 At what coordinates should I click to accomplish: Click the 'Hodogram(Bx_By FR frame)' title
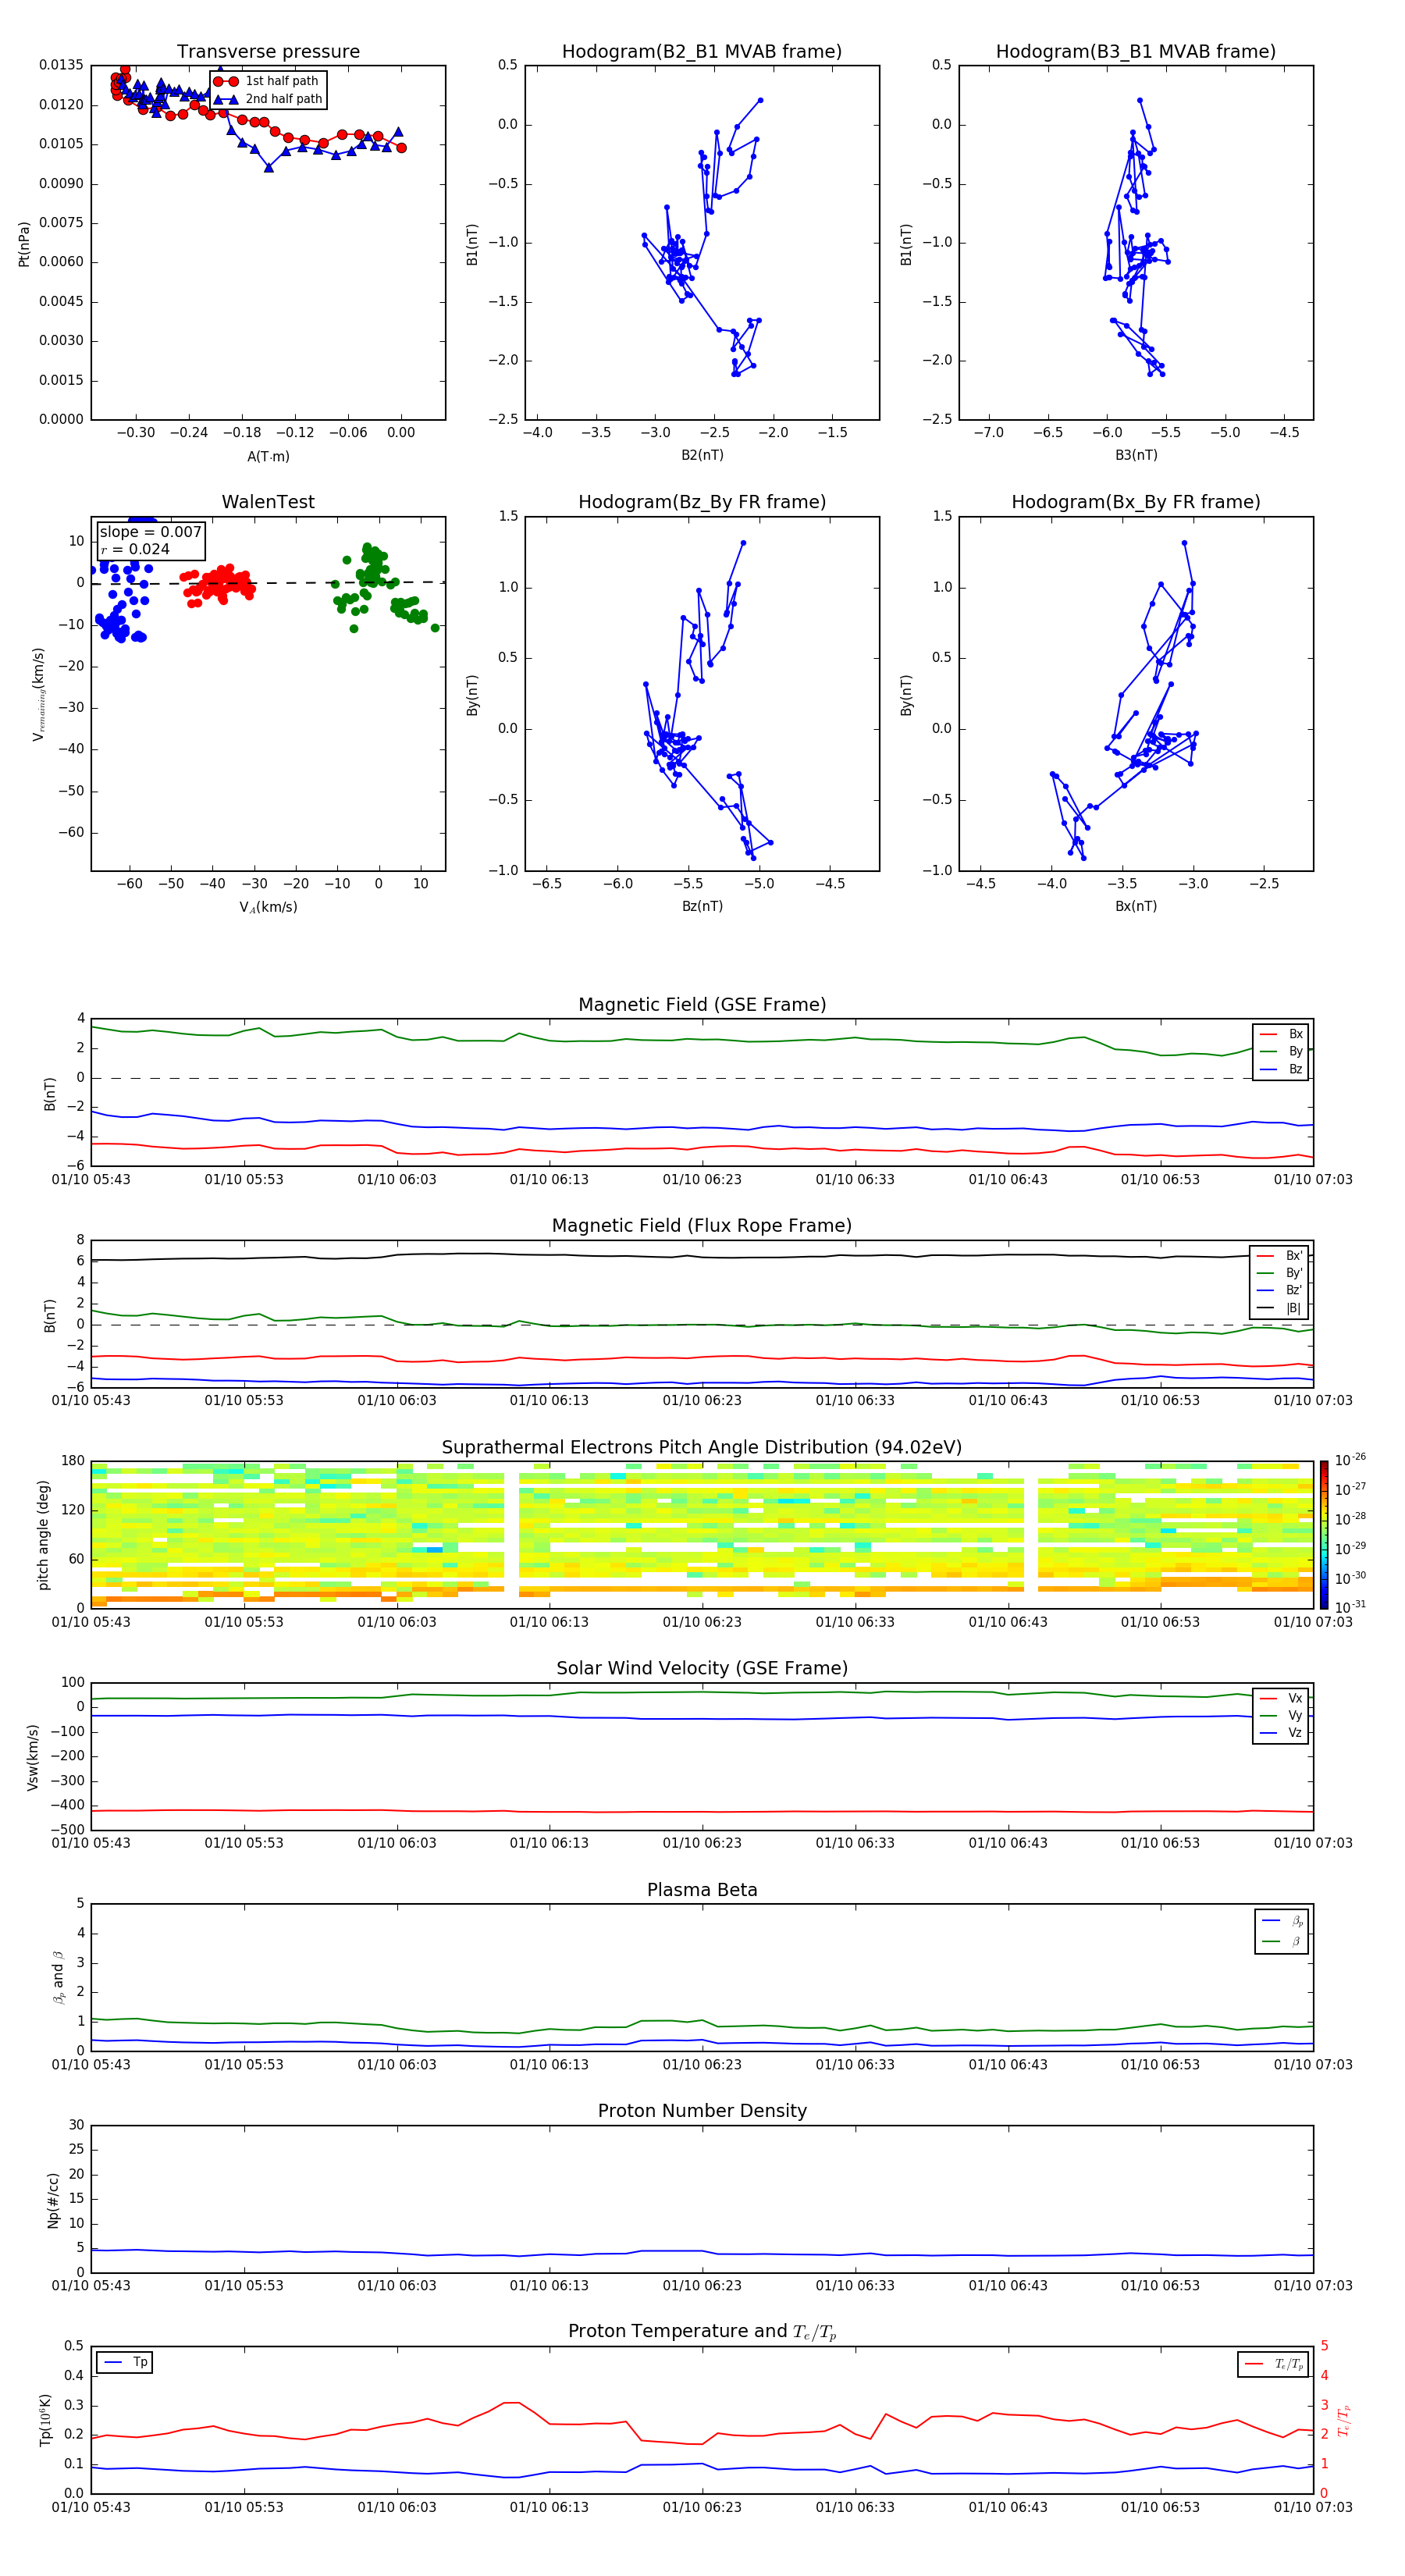[1136, 502]
